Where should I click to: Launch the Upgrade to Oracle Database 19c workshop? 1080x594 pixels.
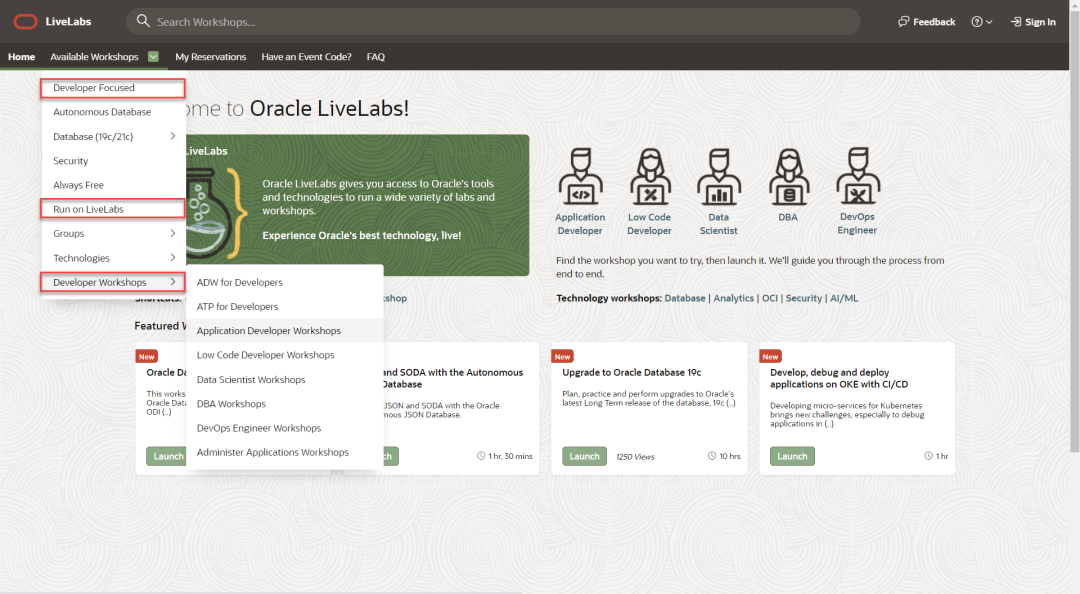(584, 456)
